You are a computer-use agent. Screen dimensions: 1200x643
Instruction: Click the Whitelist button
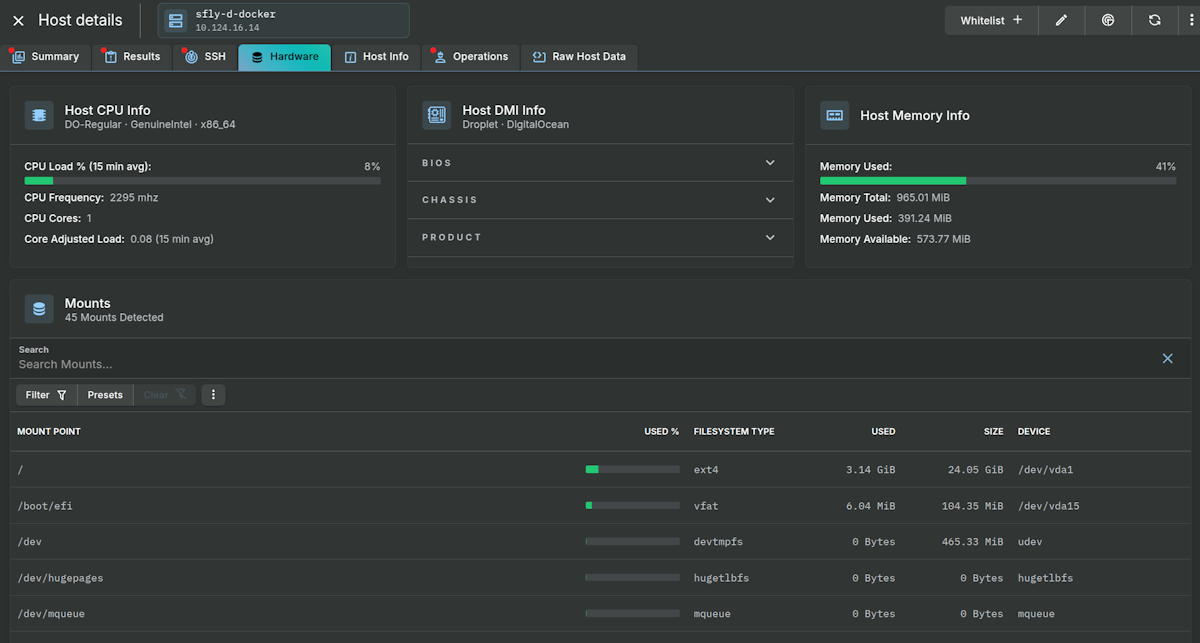[x=991, y=20]
